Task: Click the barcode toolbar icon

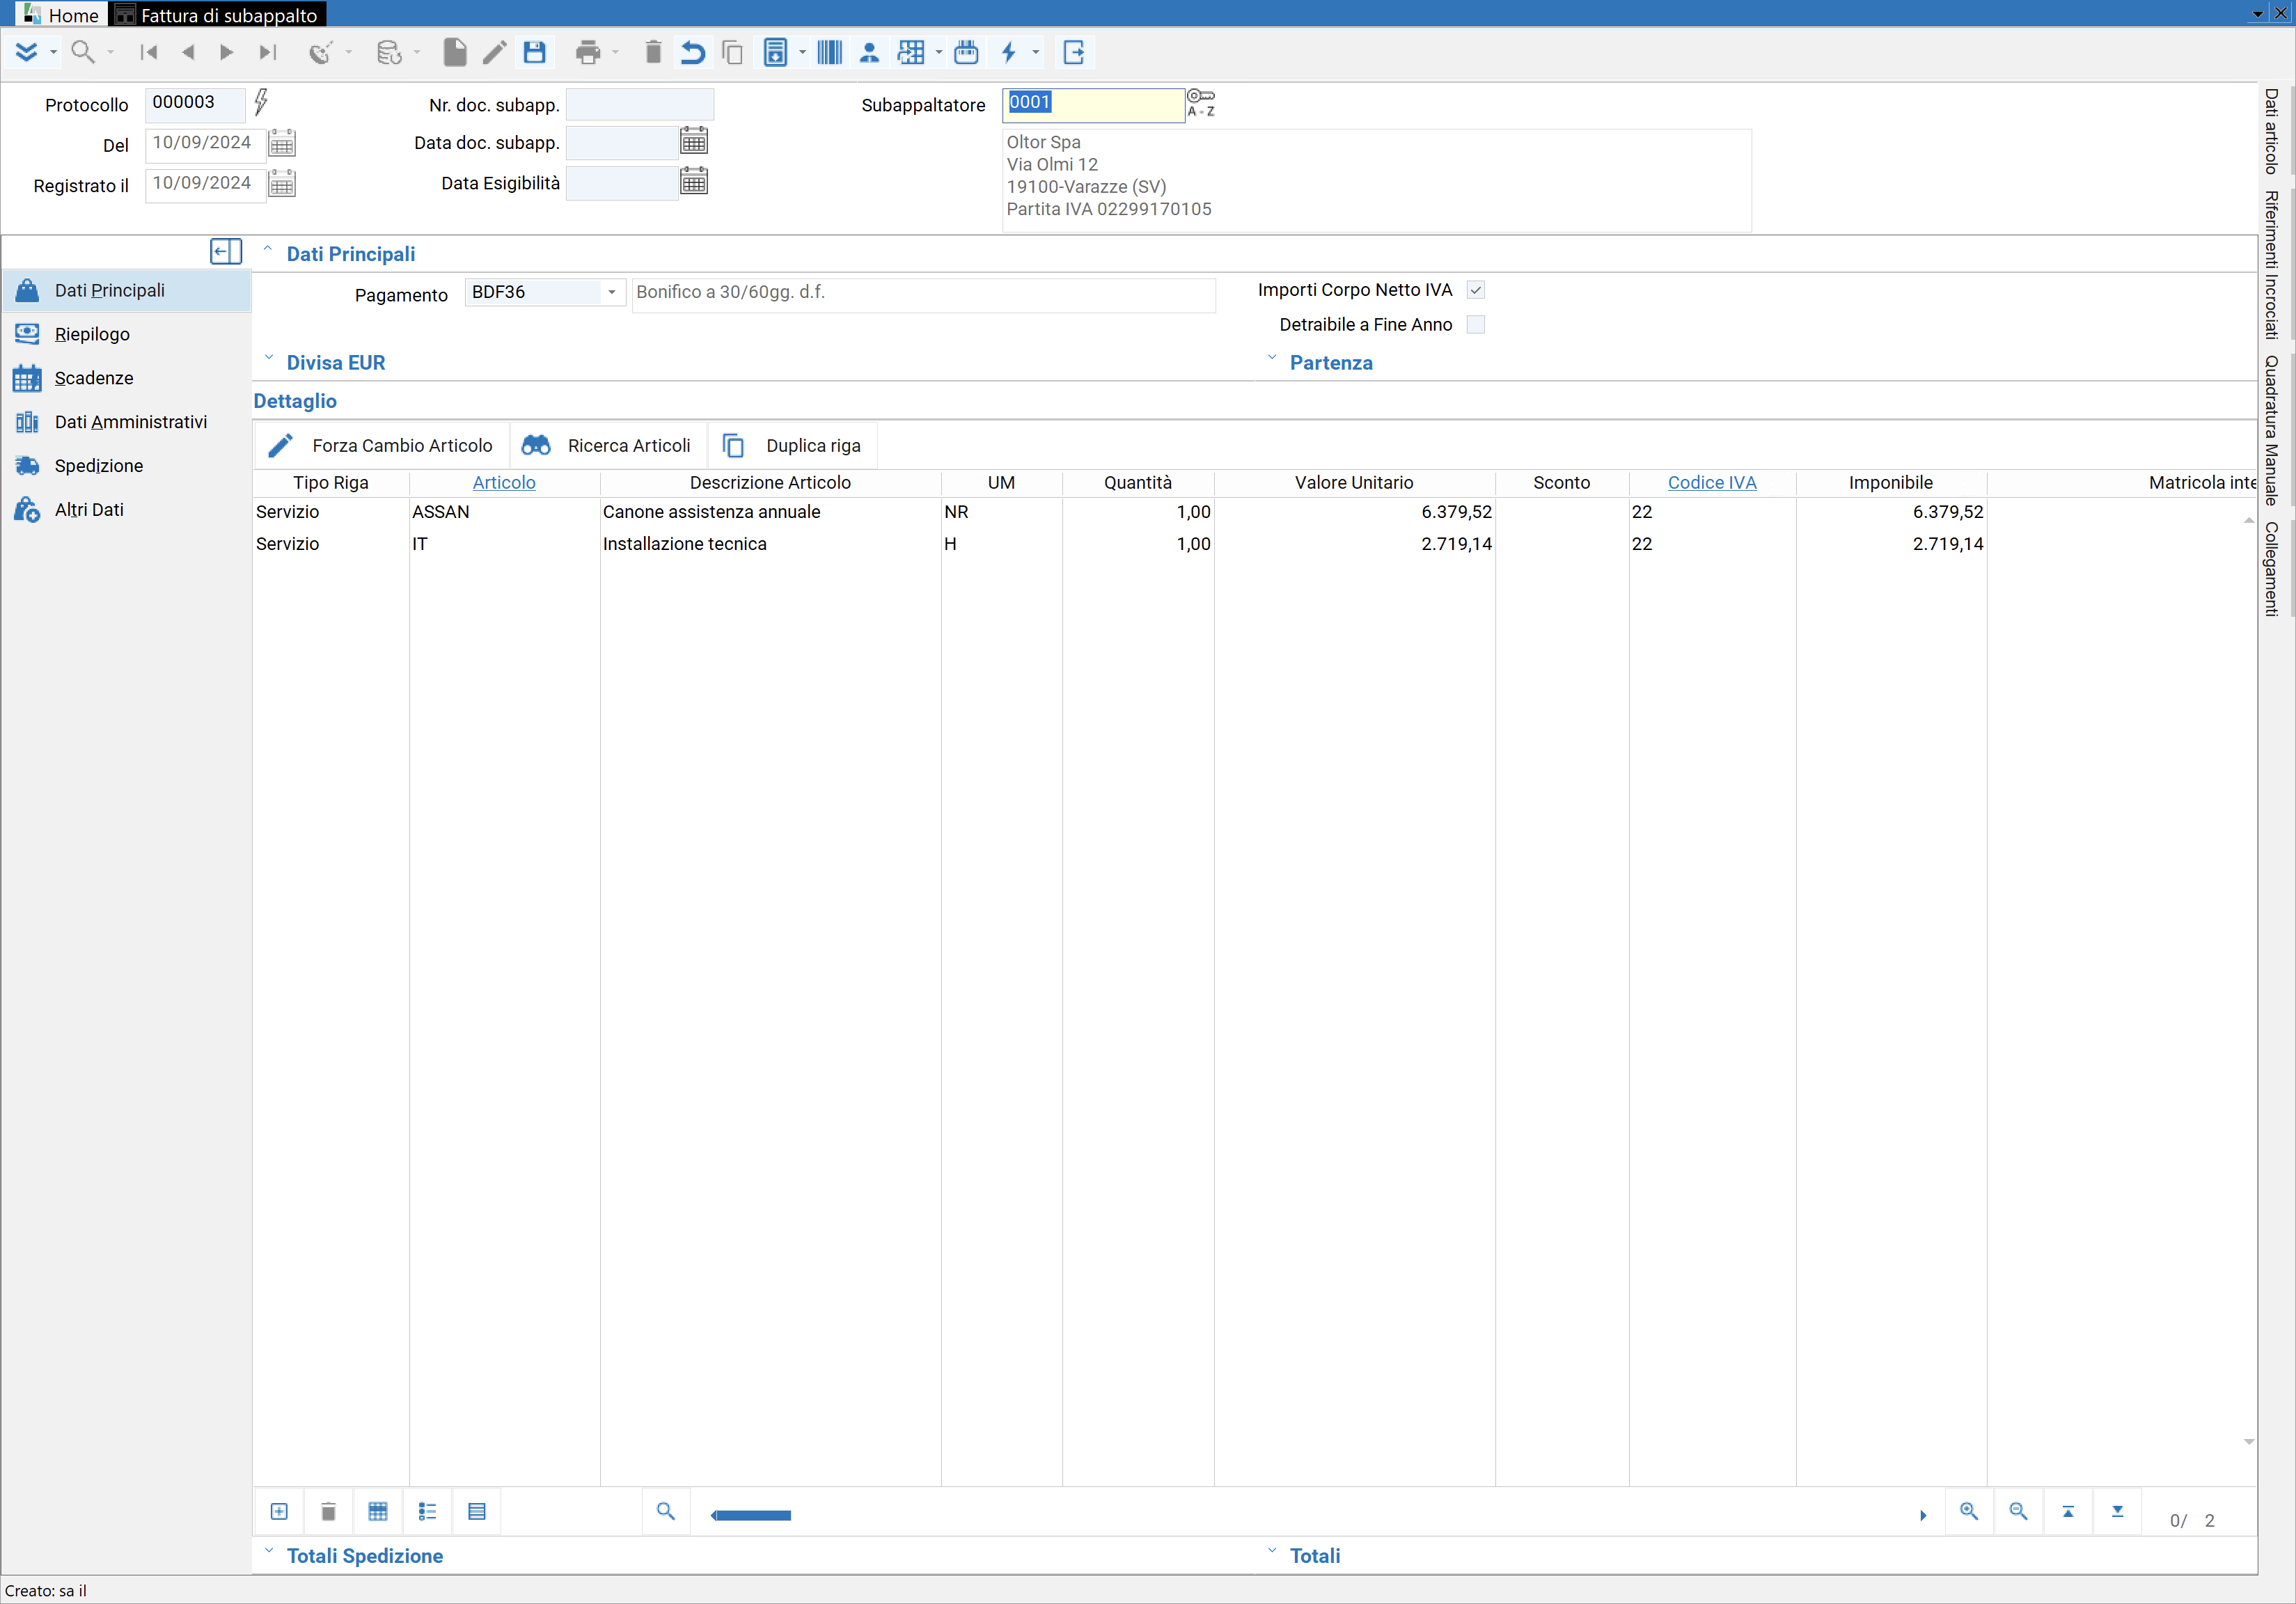Action: [830, 52]
